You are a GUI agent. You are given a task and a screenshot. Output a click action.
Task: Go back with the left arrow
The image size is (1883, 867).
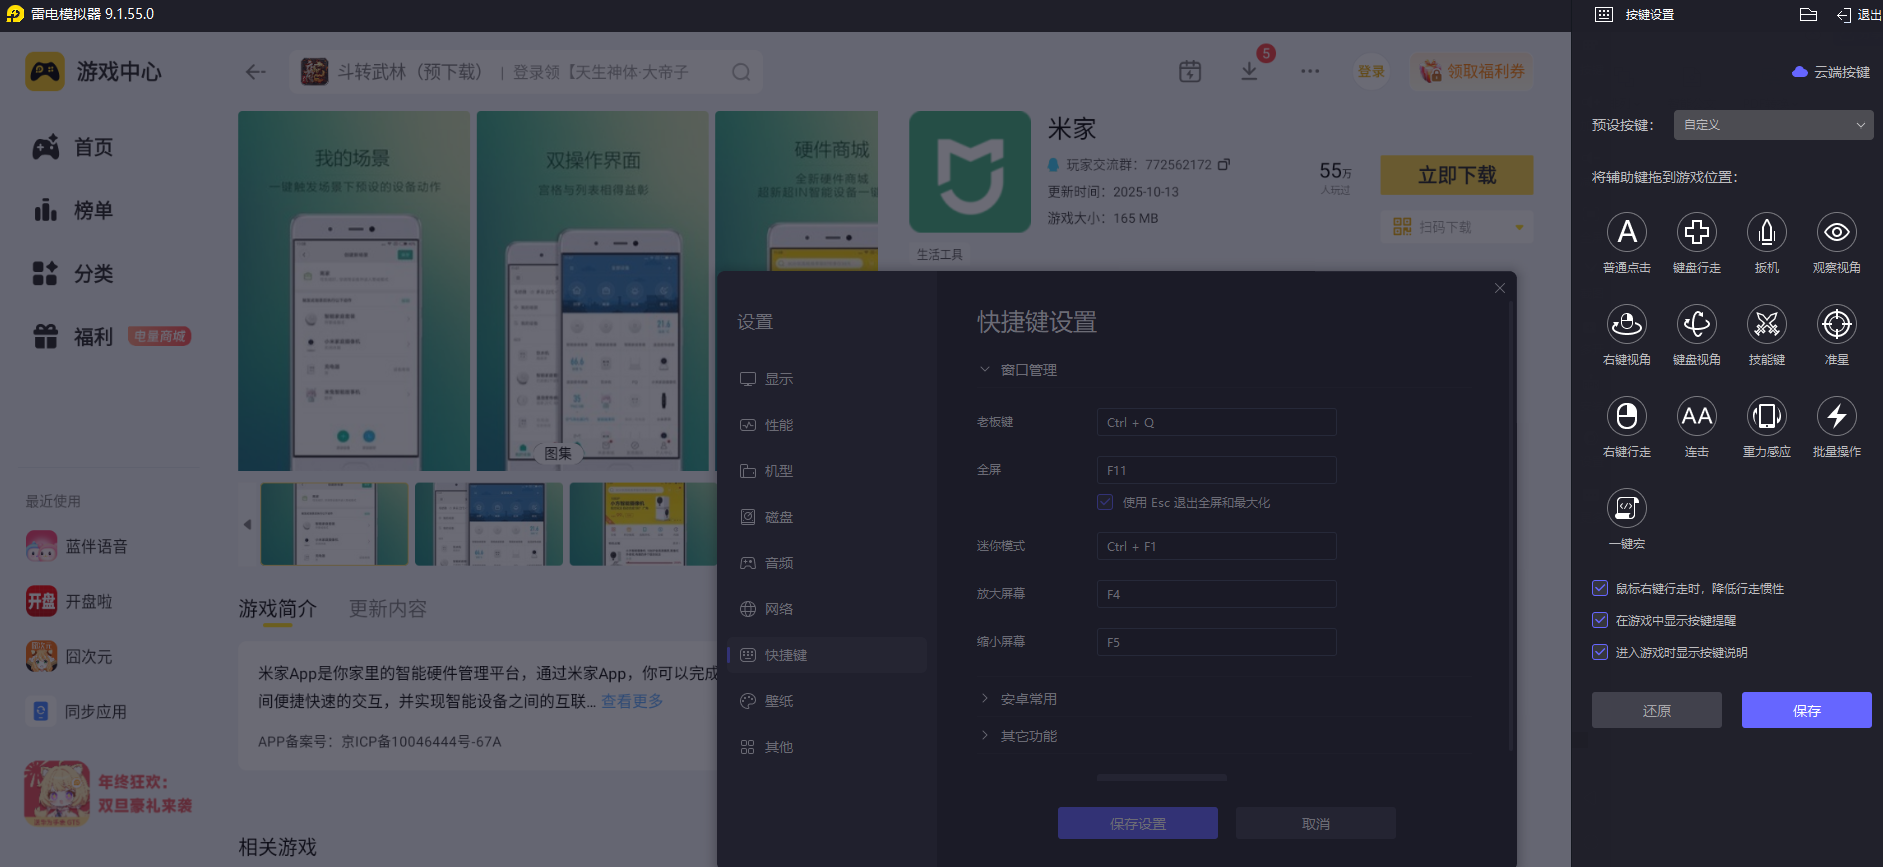point(256,72)
